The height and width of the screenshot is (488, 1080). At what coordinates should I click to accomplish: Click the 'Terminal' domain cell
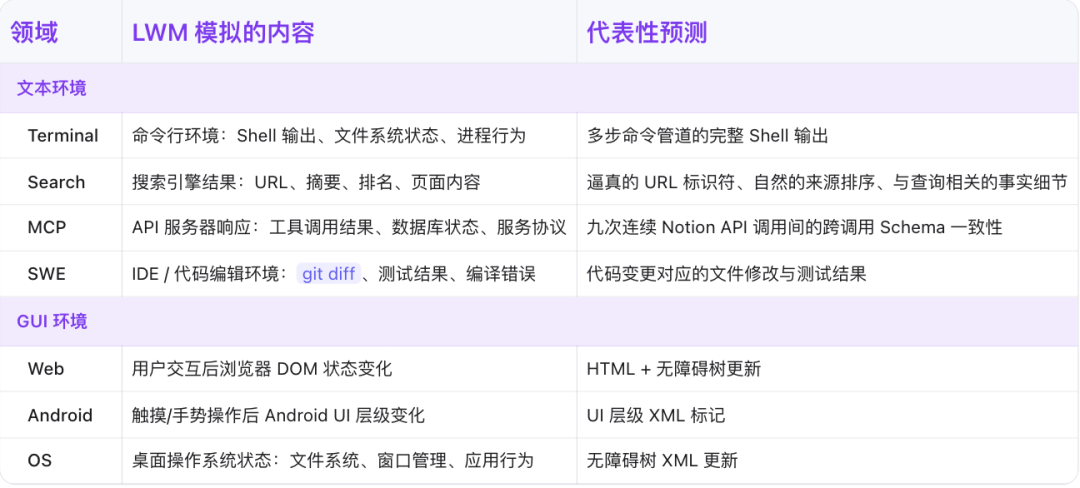63,136
